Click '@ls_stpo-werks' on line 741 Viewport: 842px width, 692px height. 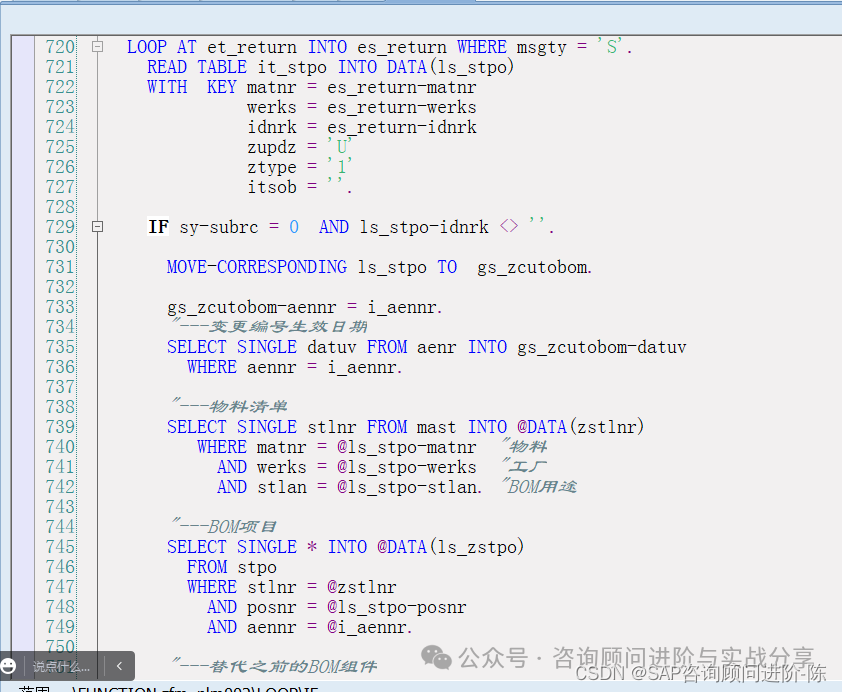407,468
